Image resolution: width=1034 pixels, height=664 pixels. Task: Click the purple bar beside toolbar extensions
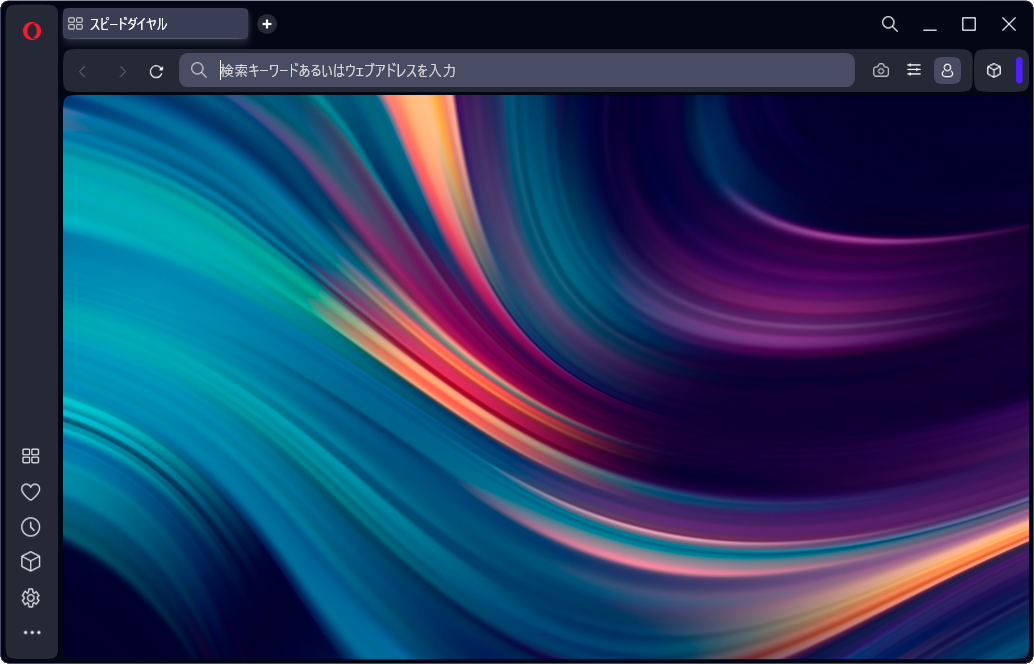[1019, 70]
